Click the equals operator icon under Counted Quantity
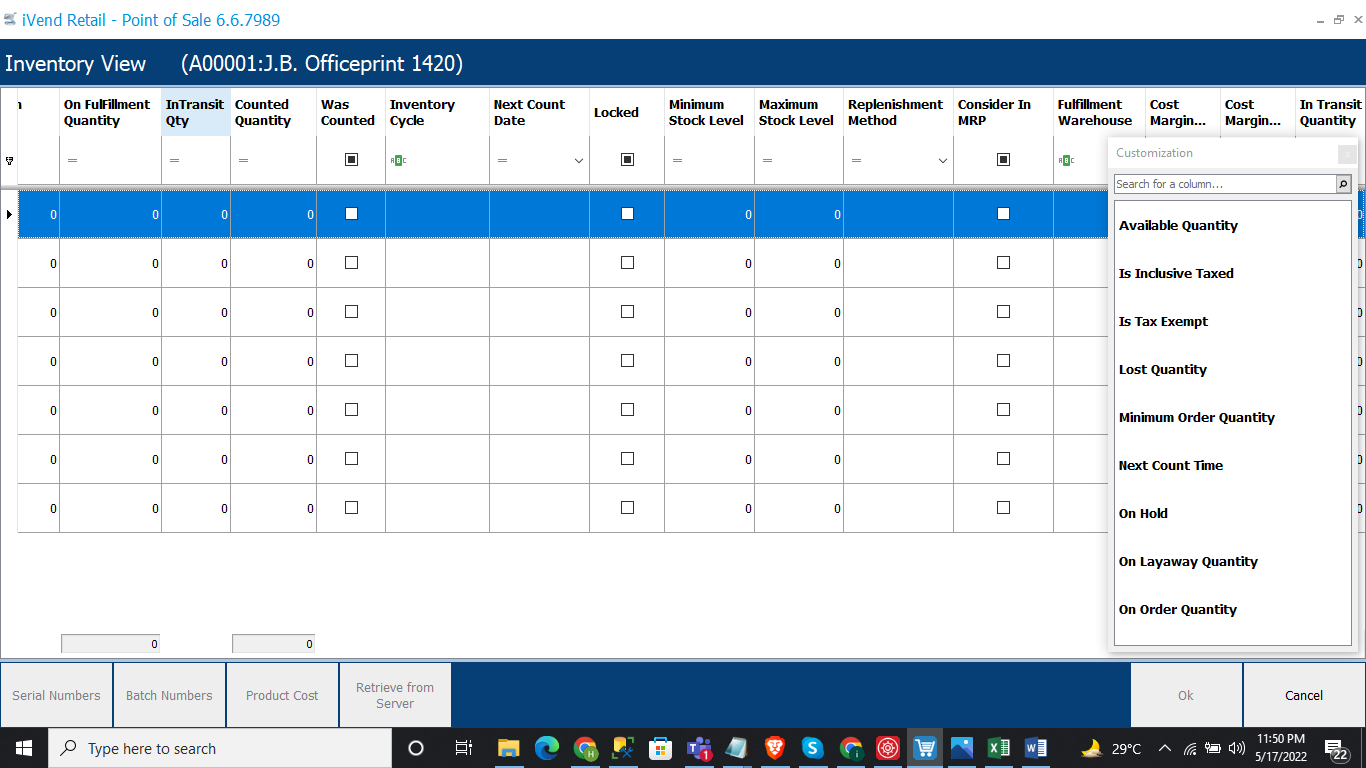This screenshot has height=768, width=1366. [x=243, y=161]
